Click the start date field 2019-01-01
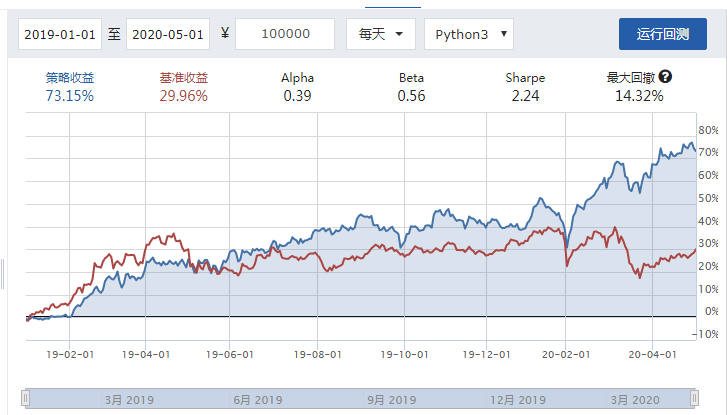This screenshot has height=415, width=727. tap(59, 34)
